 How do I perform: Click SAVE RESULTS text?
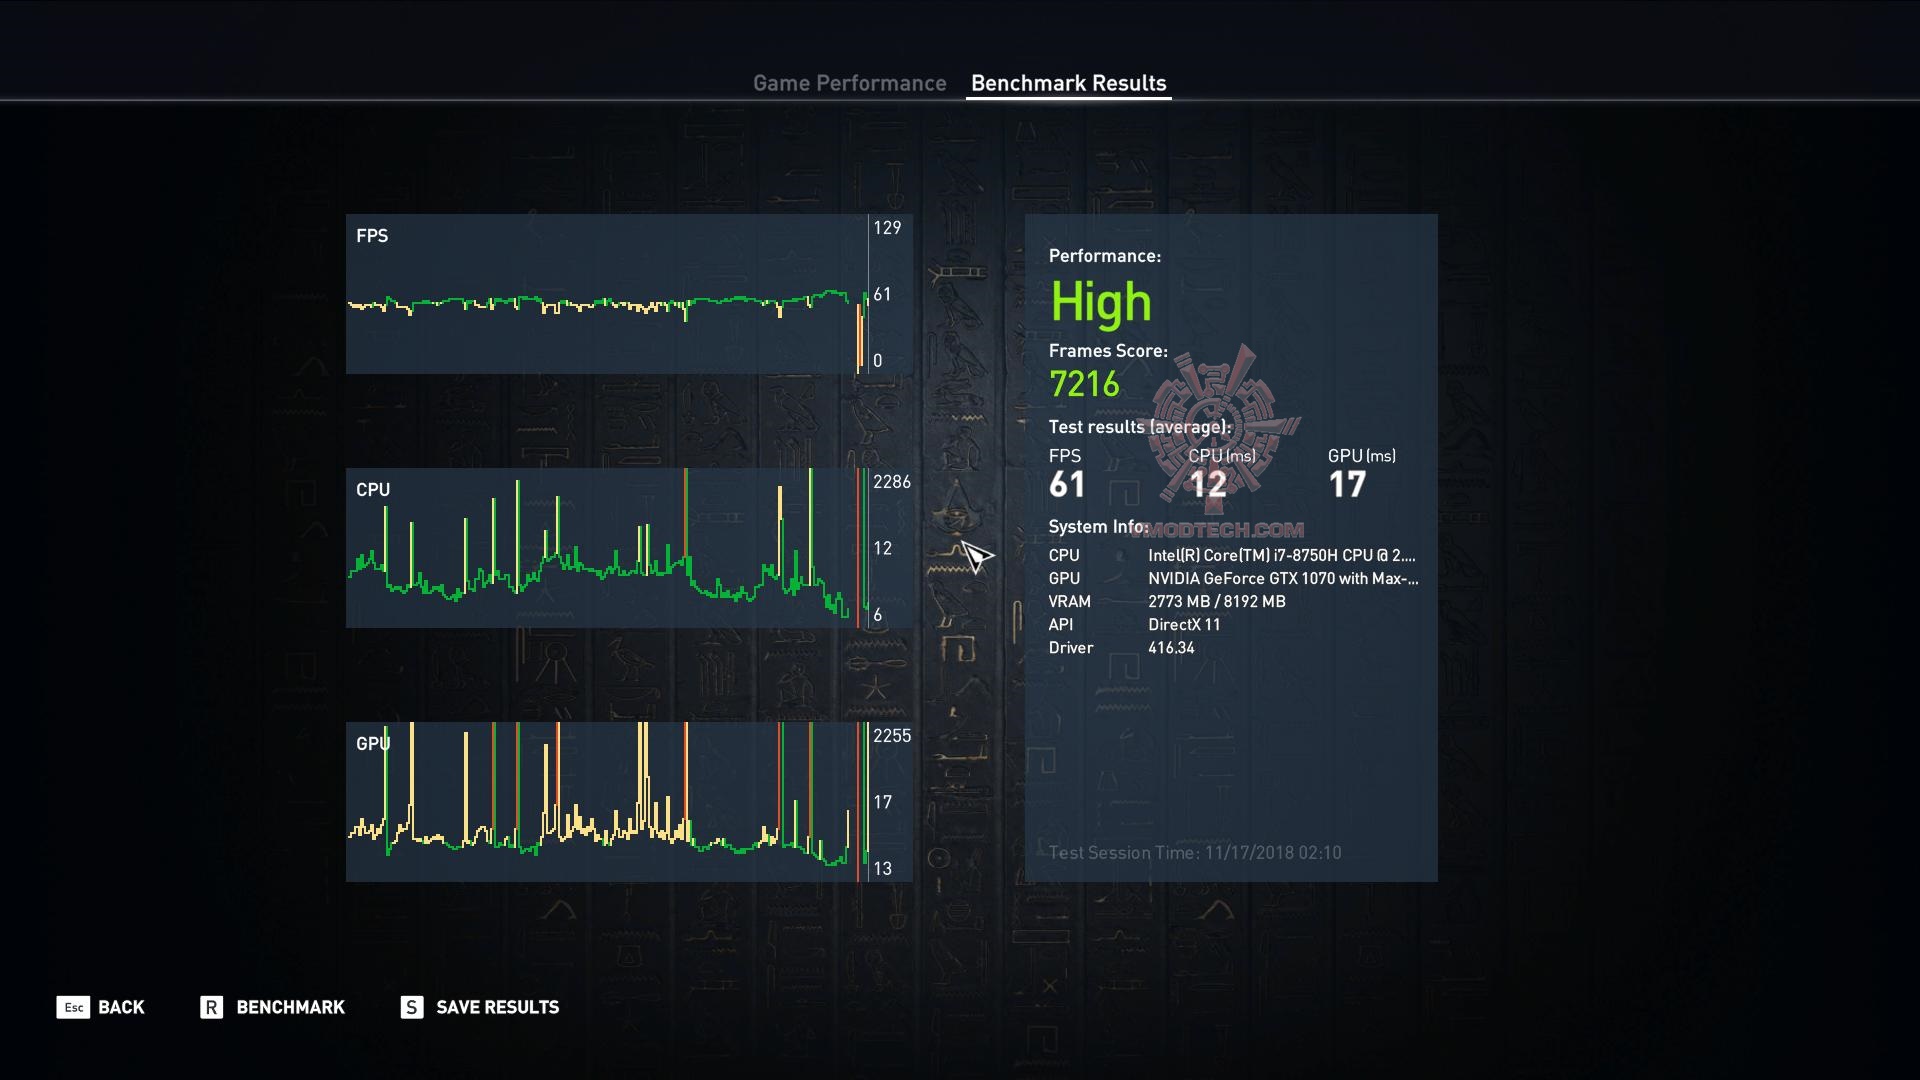tap(497, 1007)
